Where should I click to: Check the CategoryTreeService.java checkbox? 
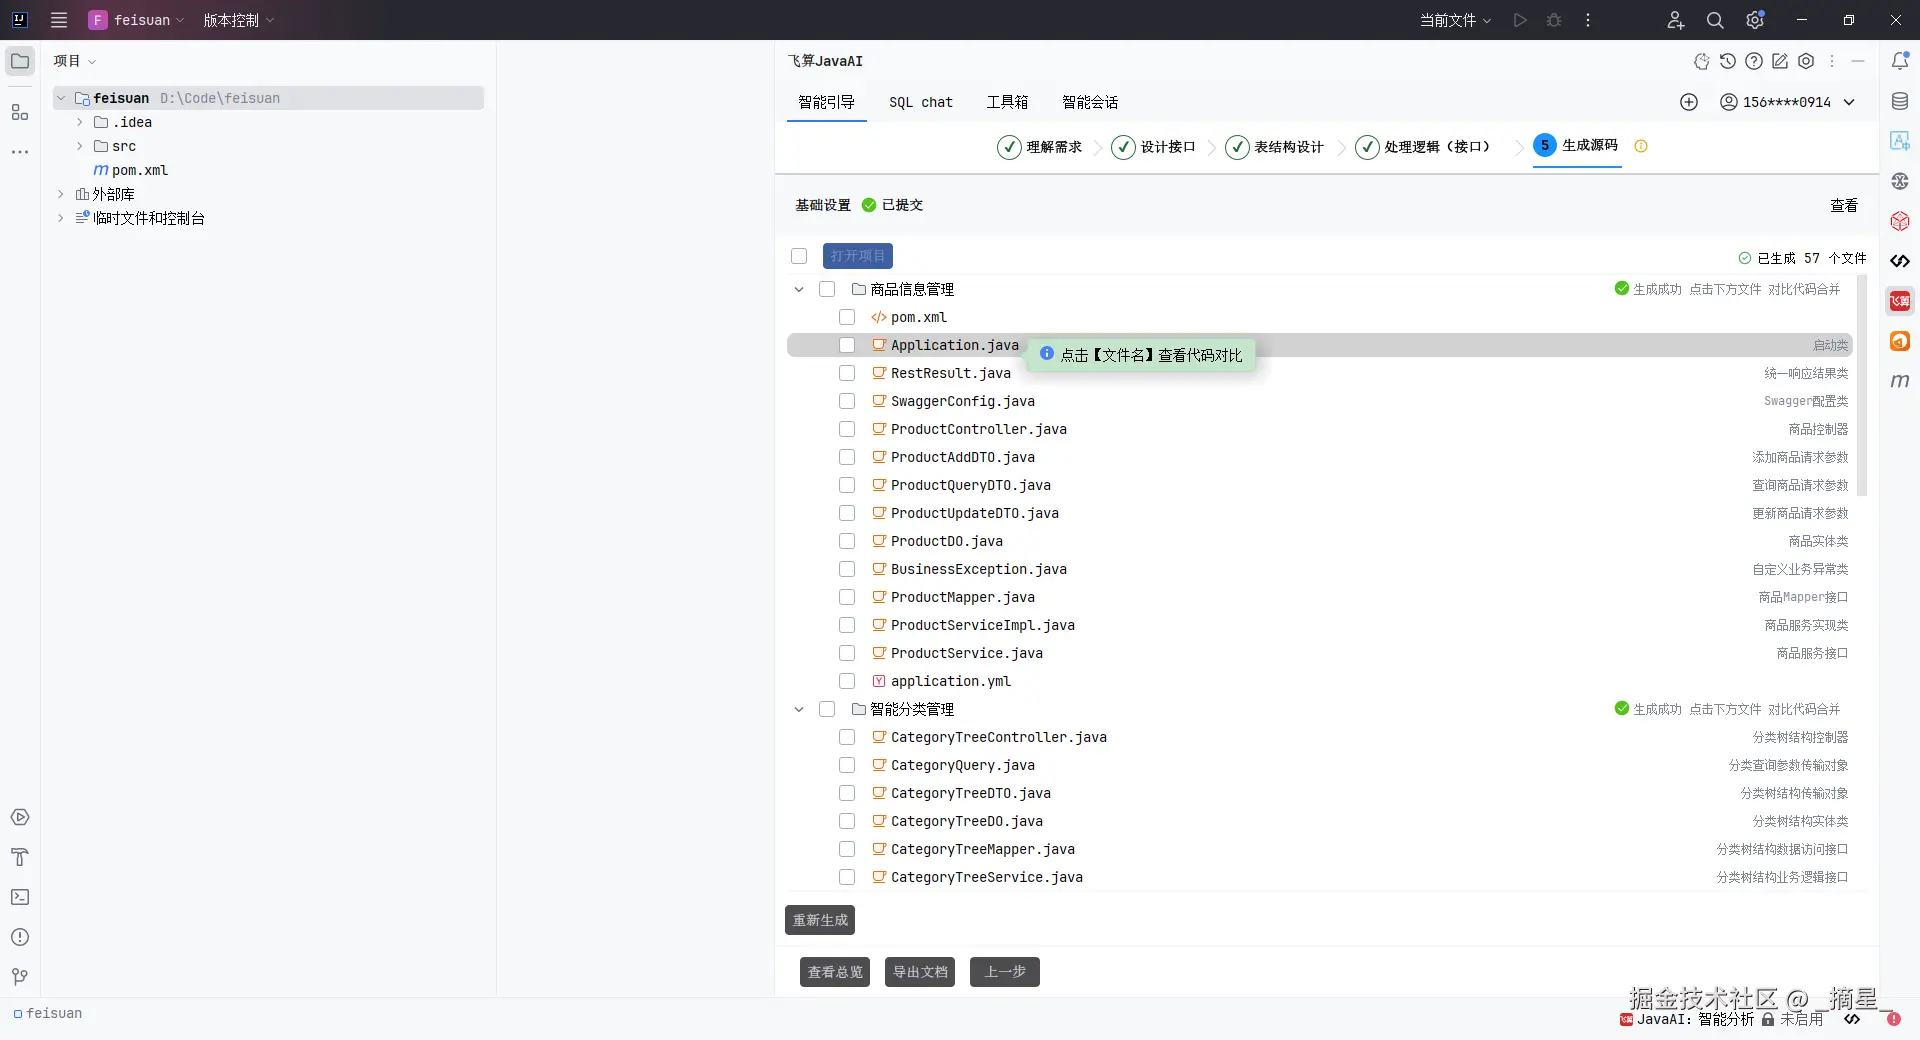coord(847,877)
